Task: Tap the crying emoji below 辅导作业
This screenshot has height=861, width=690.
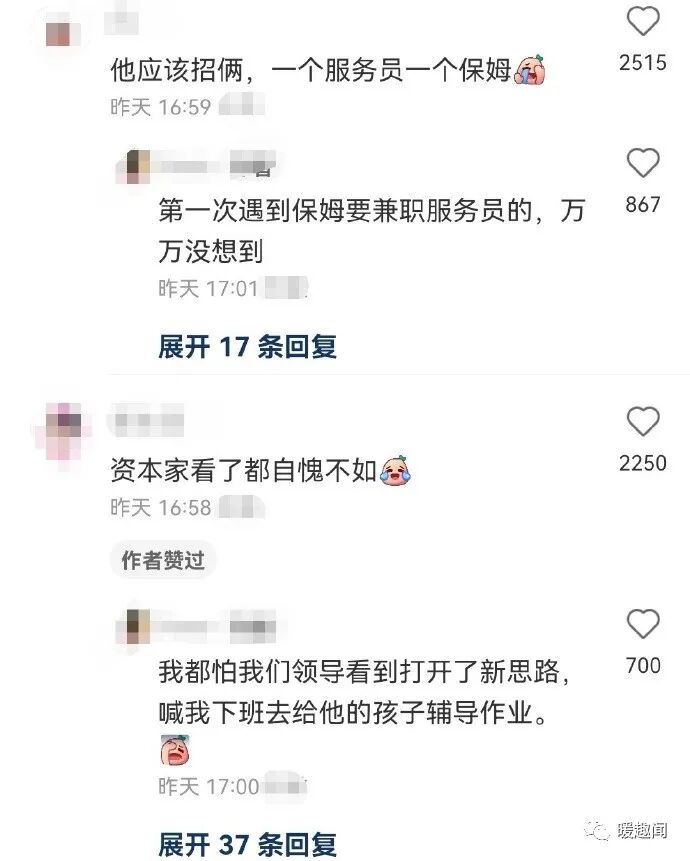Action: [x=175, y=751]
